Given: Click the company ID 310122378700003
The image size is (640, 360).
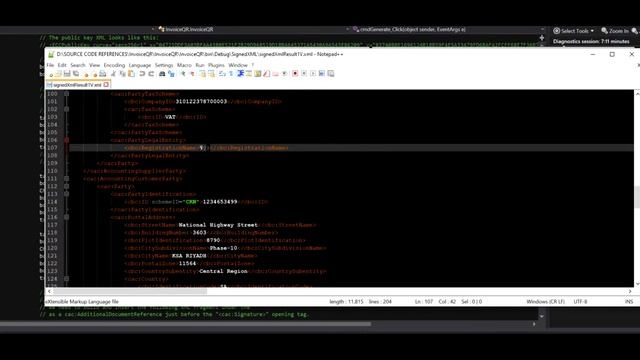Looking at the screenshot, I should [201, 102].
